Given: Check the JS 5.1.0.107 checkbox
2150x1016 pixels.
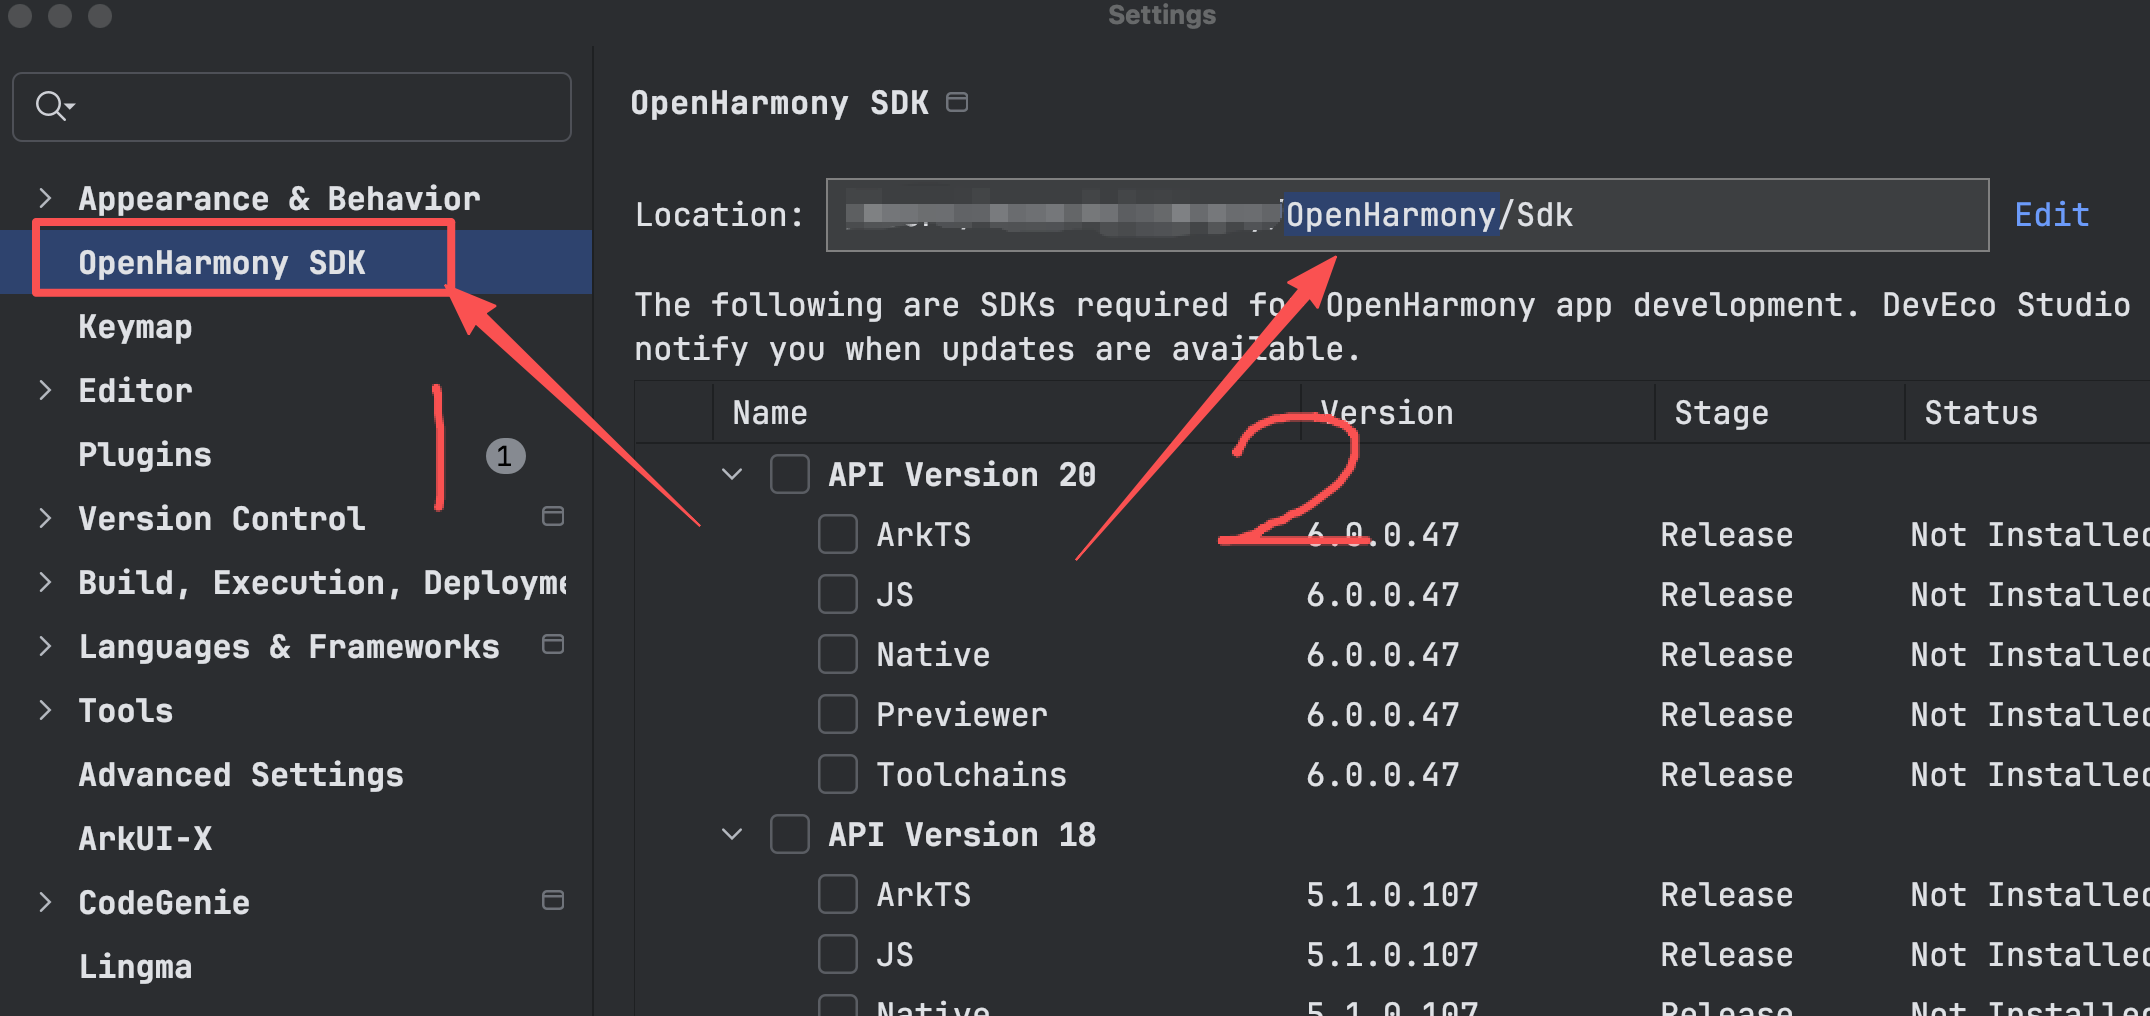Looking at the screenshot, I should tap(838, 954).
